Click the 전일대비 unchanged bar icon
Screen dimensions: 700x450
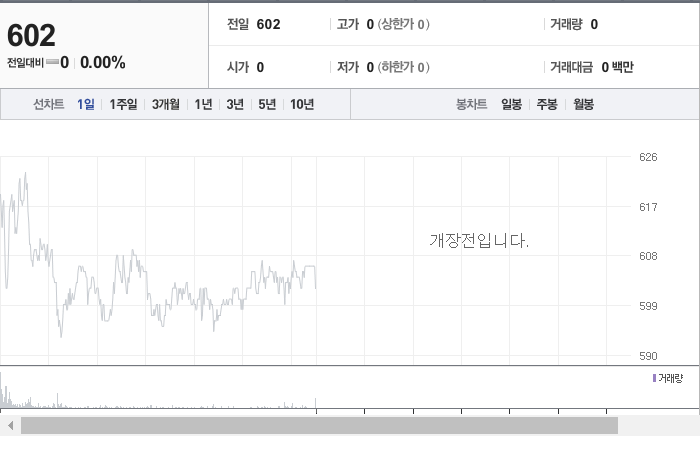coord(52,62)
